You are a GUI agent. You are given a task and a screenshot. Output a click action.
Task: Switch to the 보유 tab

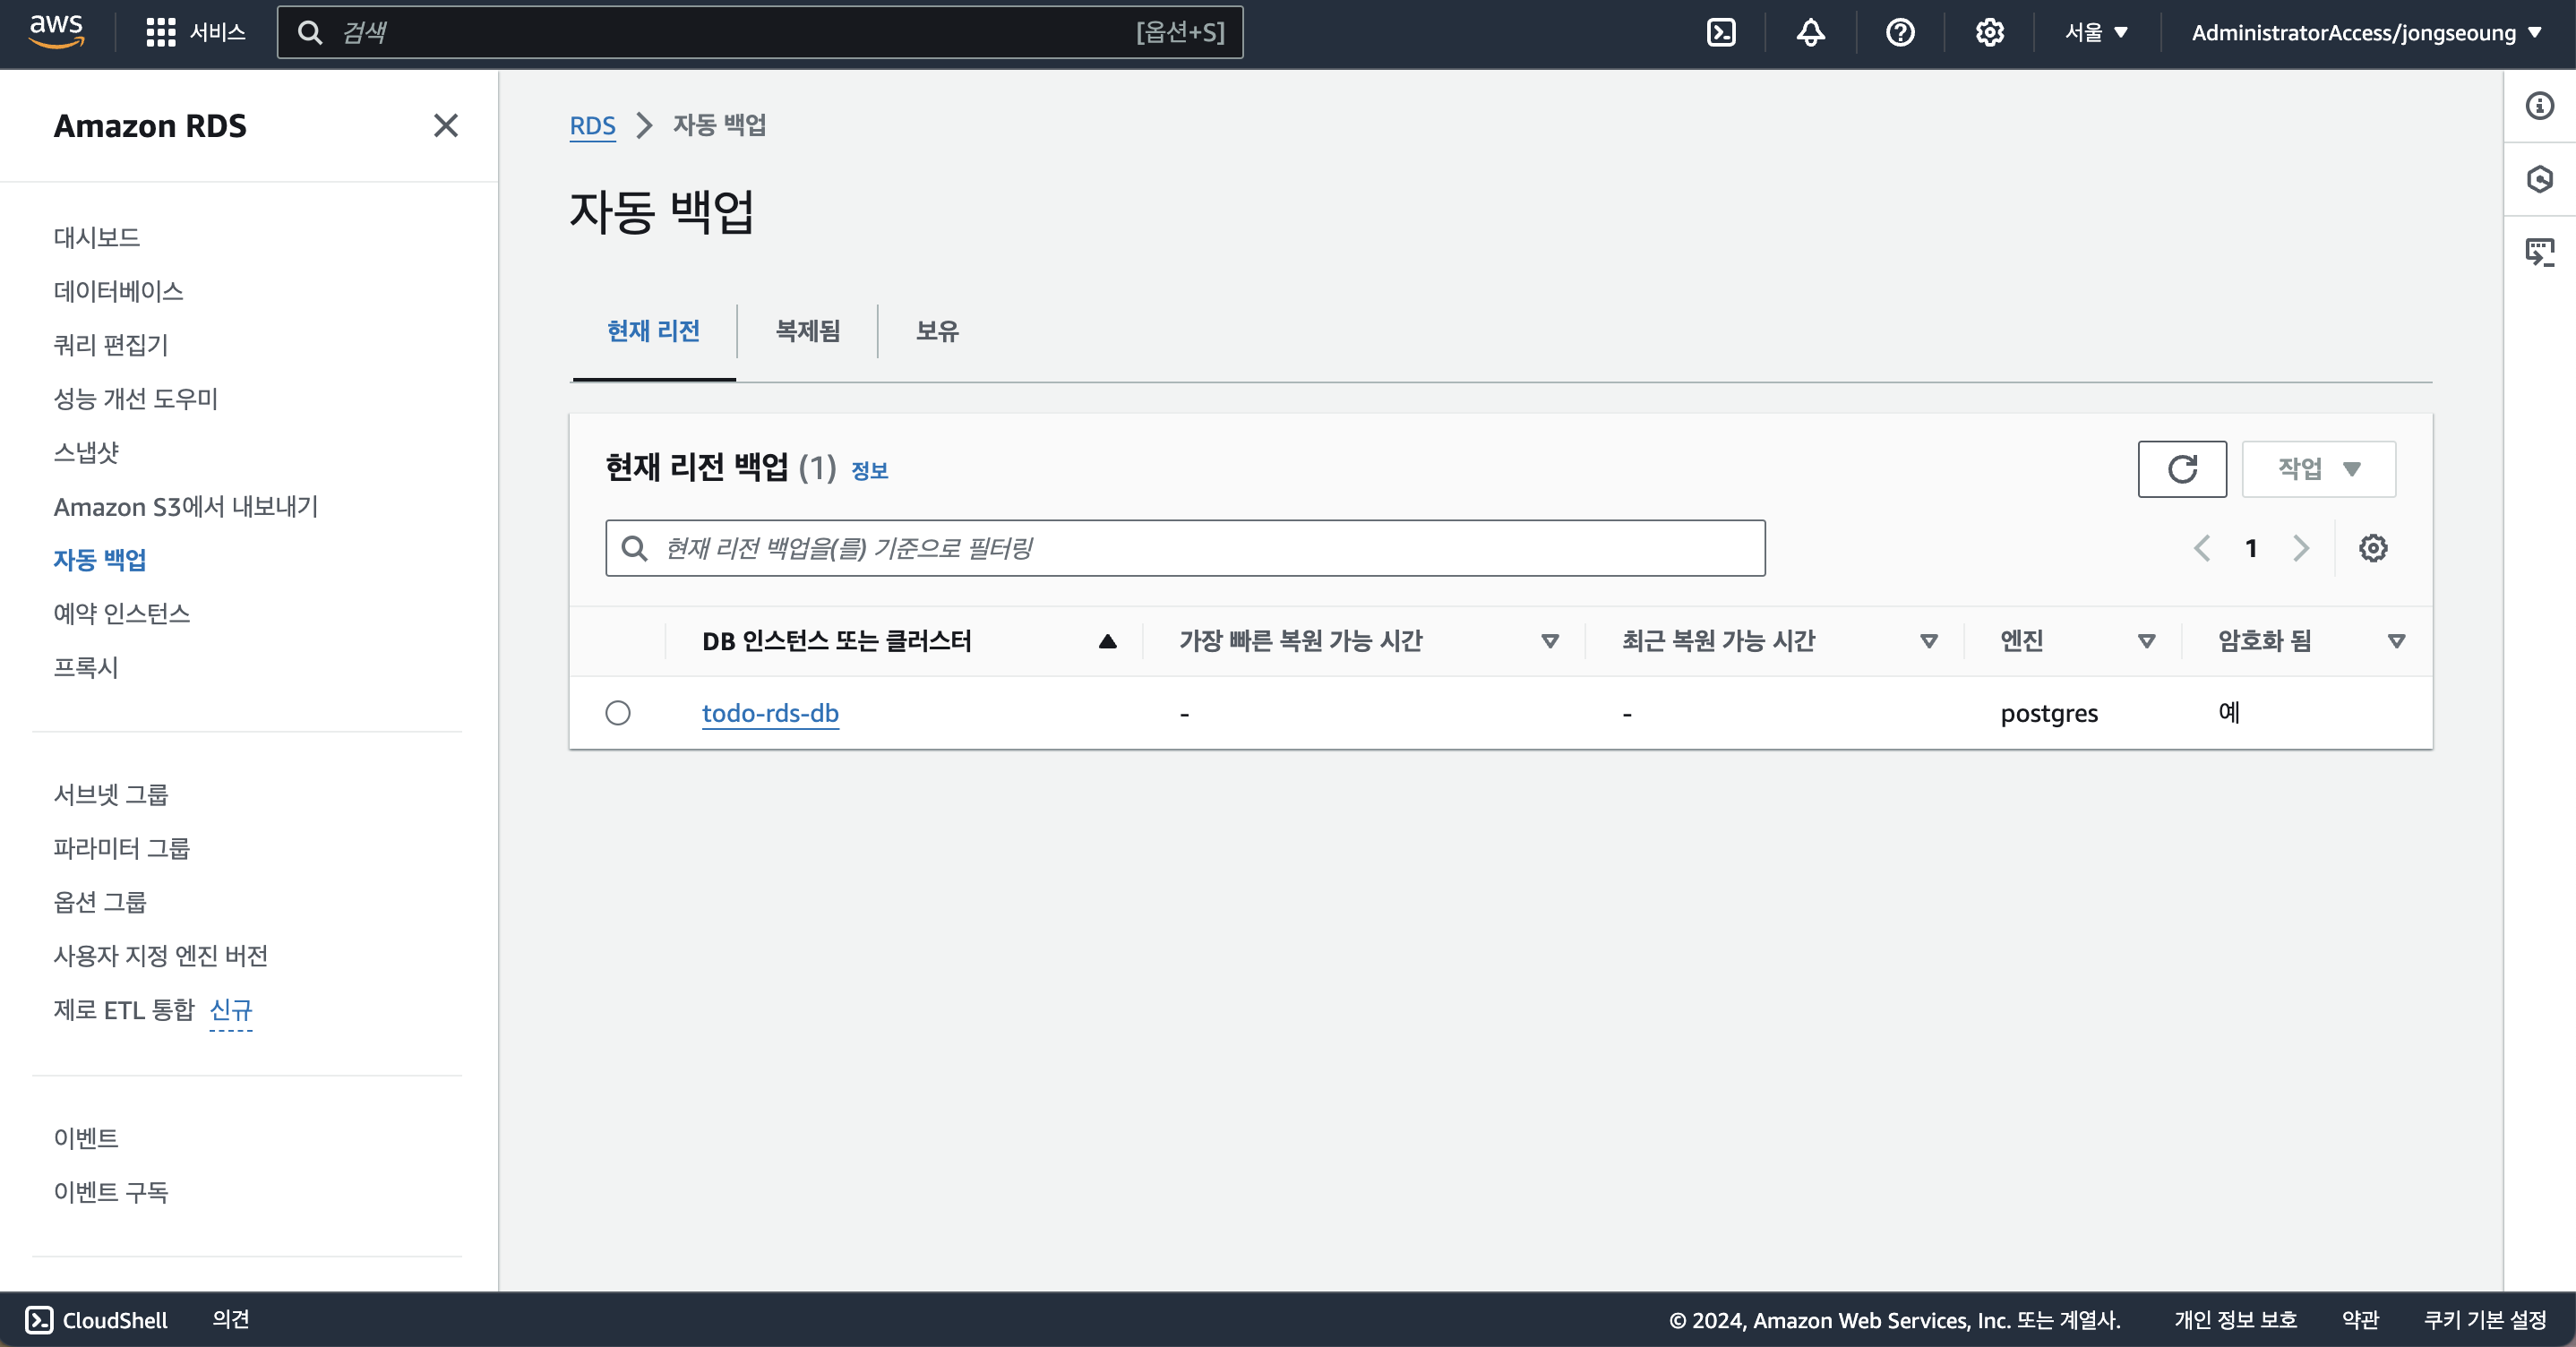coord(937,331)
